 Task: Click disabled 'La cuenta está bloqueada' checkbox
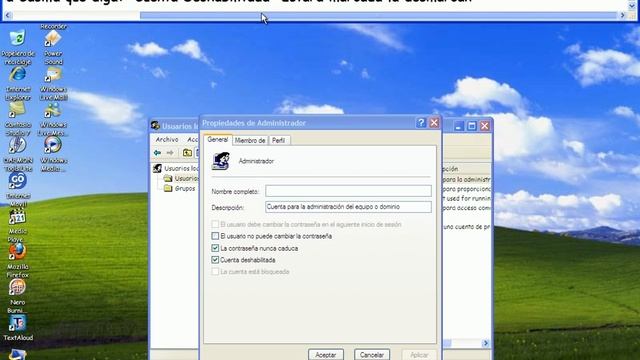[215, 271]
